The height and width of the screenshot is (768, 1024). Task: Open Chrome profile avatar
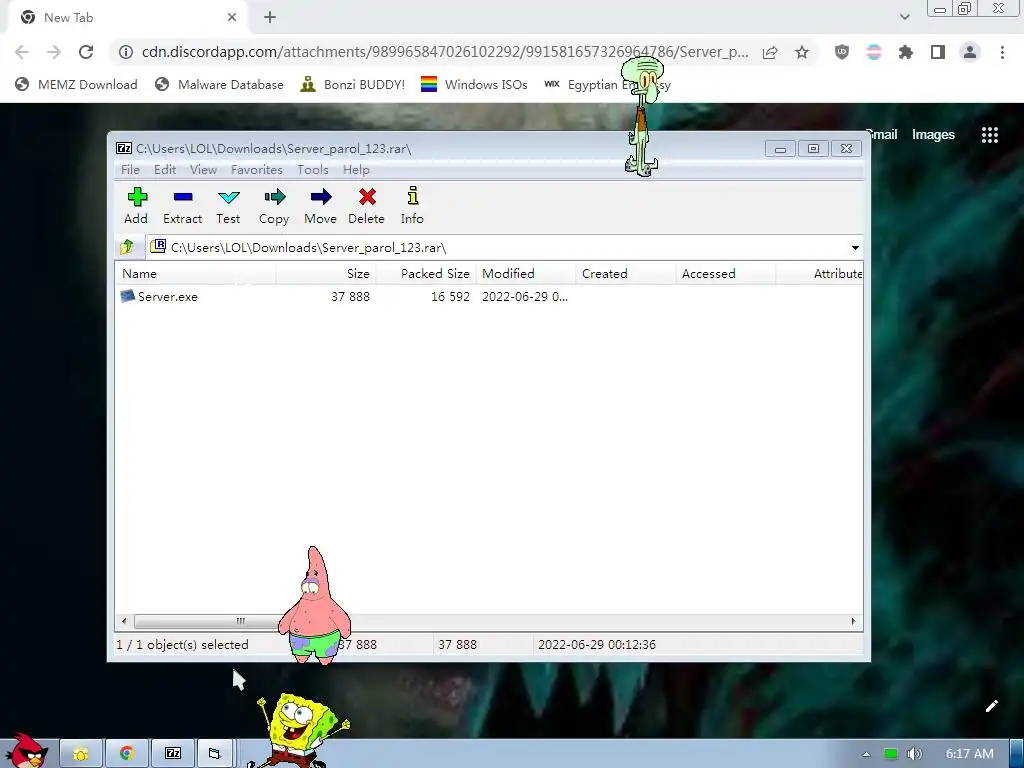(x=970, y=52)
